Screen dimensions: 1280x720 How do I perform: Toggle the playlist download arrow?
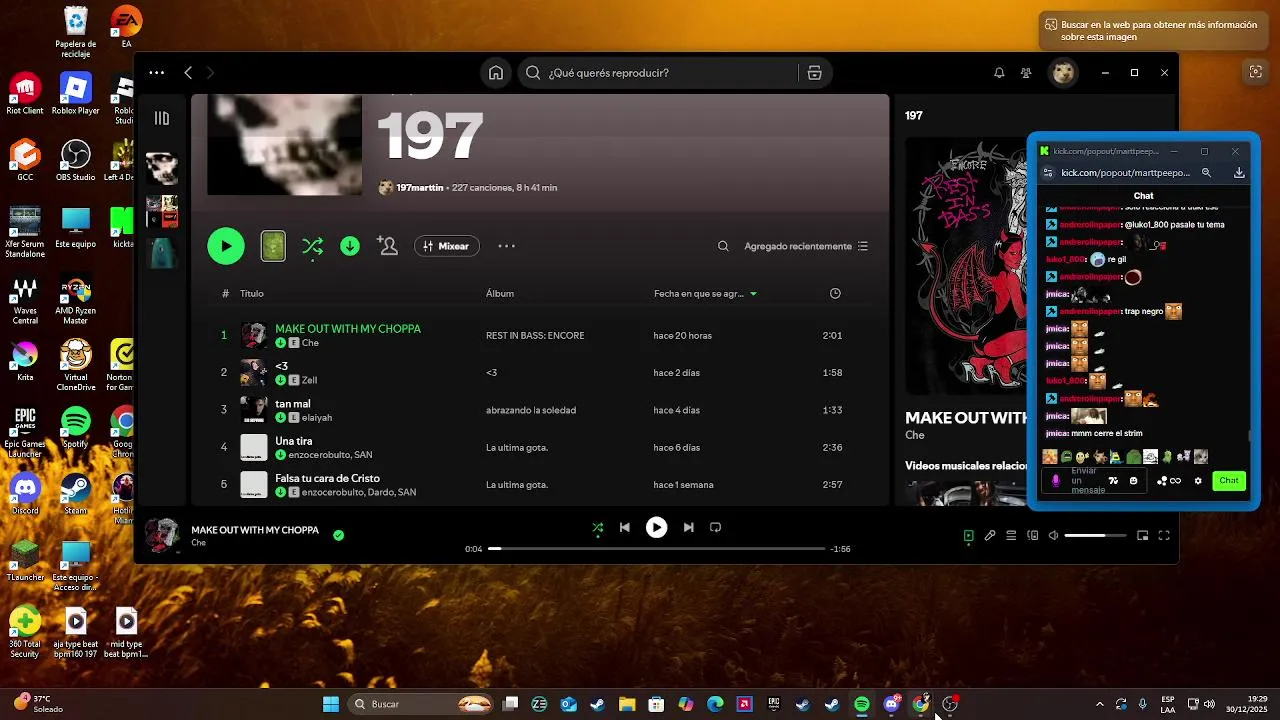[350, 246]
